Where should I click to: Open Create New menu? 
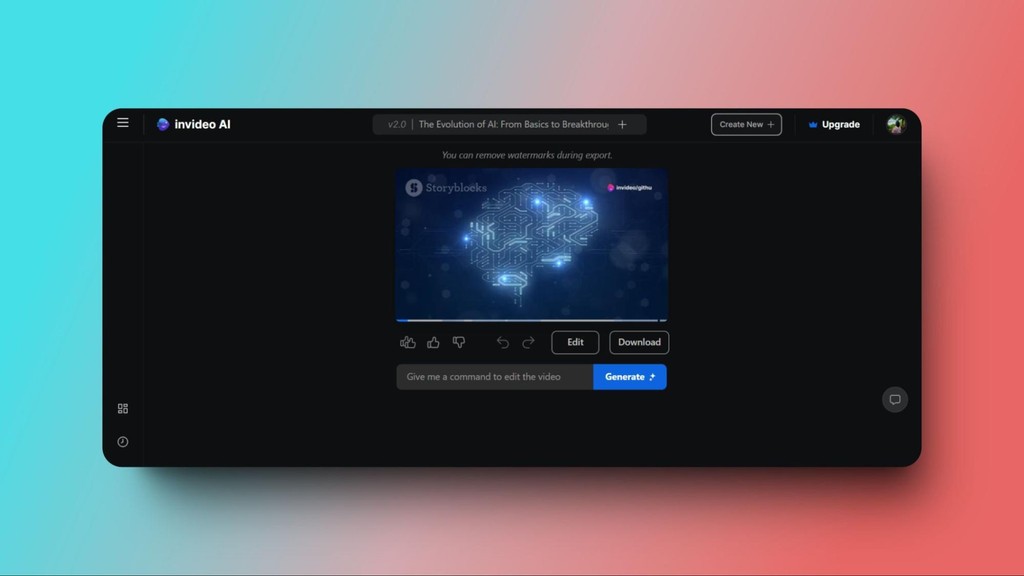tap(746, 124)
